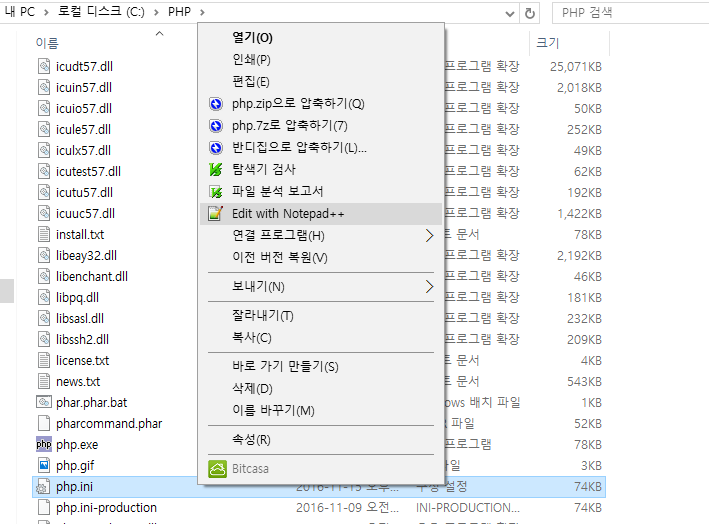This screenshot has width=709, height=524.
Task: Sort by 이름 column header
Action: pyautogui.click(x=47, y=43)
